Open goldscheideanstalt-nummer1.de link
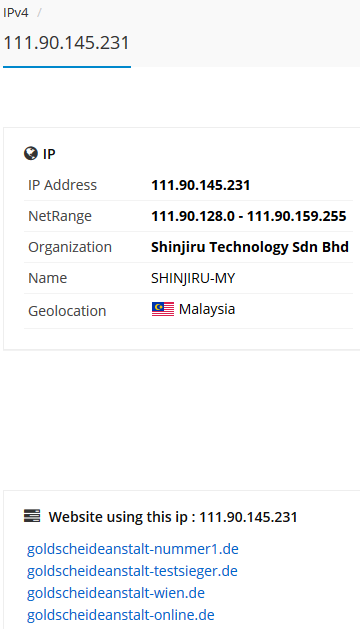Screen dimensions: 360x629 click(x=133, y=549)
